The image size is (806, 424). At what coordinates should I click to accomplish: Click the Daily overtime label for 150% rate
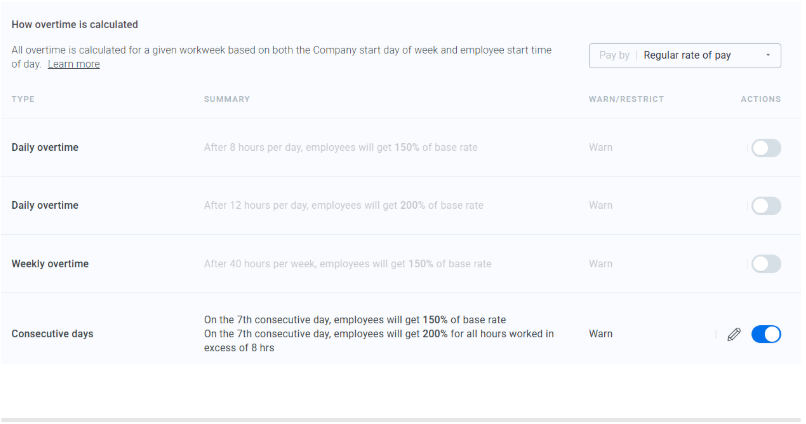click(45, 148)
